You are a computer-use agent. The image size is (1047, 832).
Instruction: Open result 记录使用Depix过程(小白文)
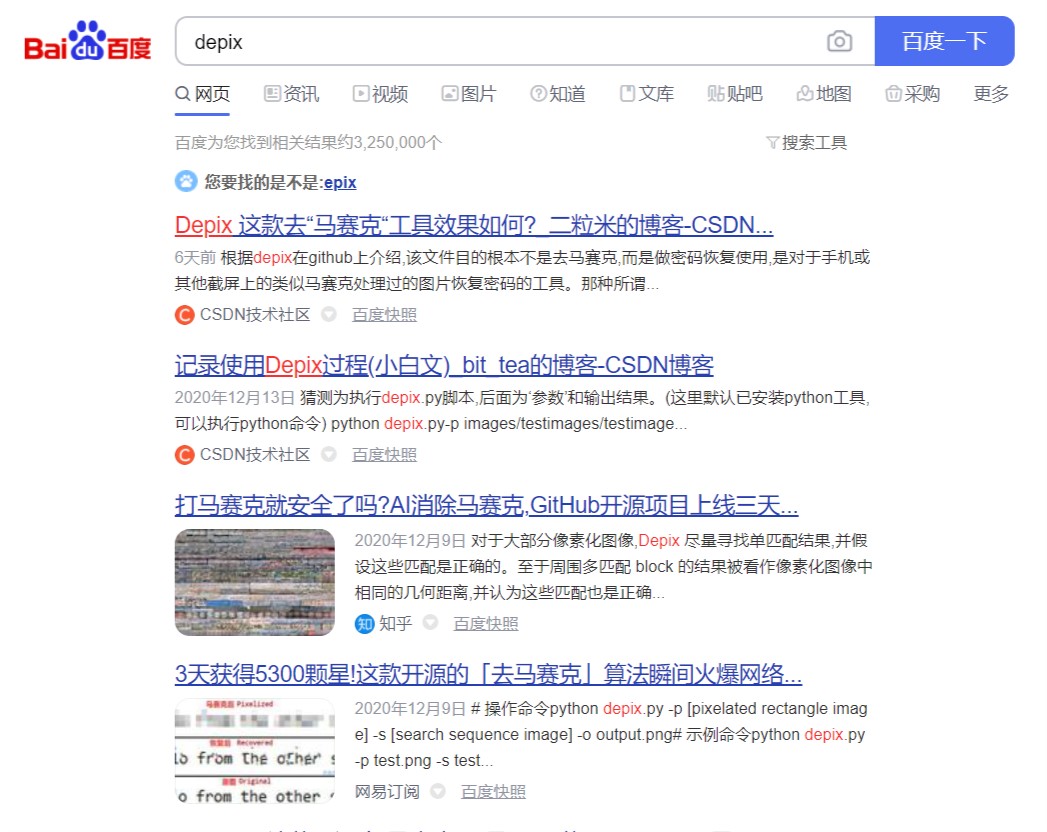(x=444, y=365)
